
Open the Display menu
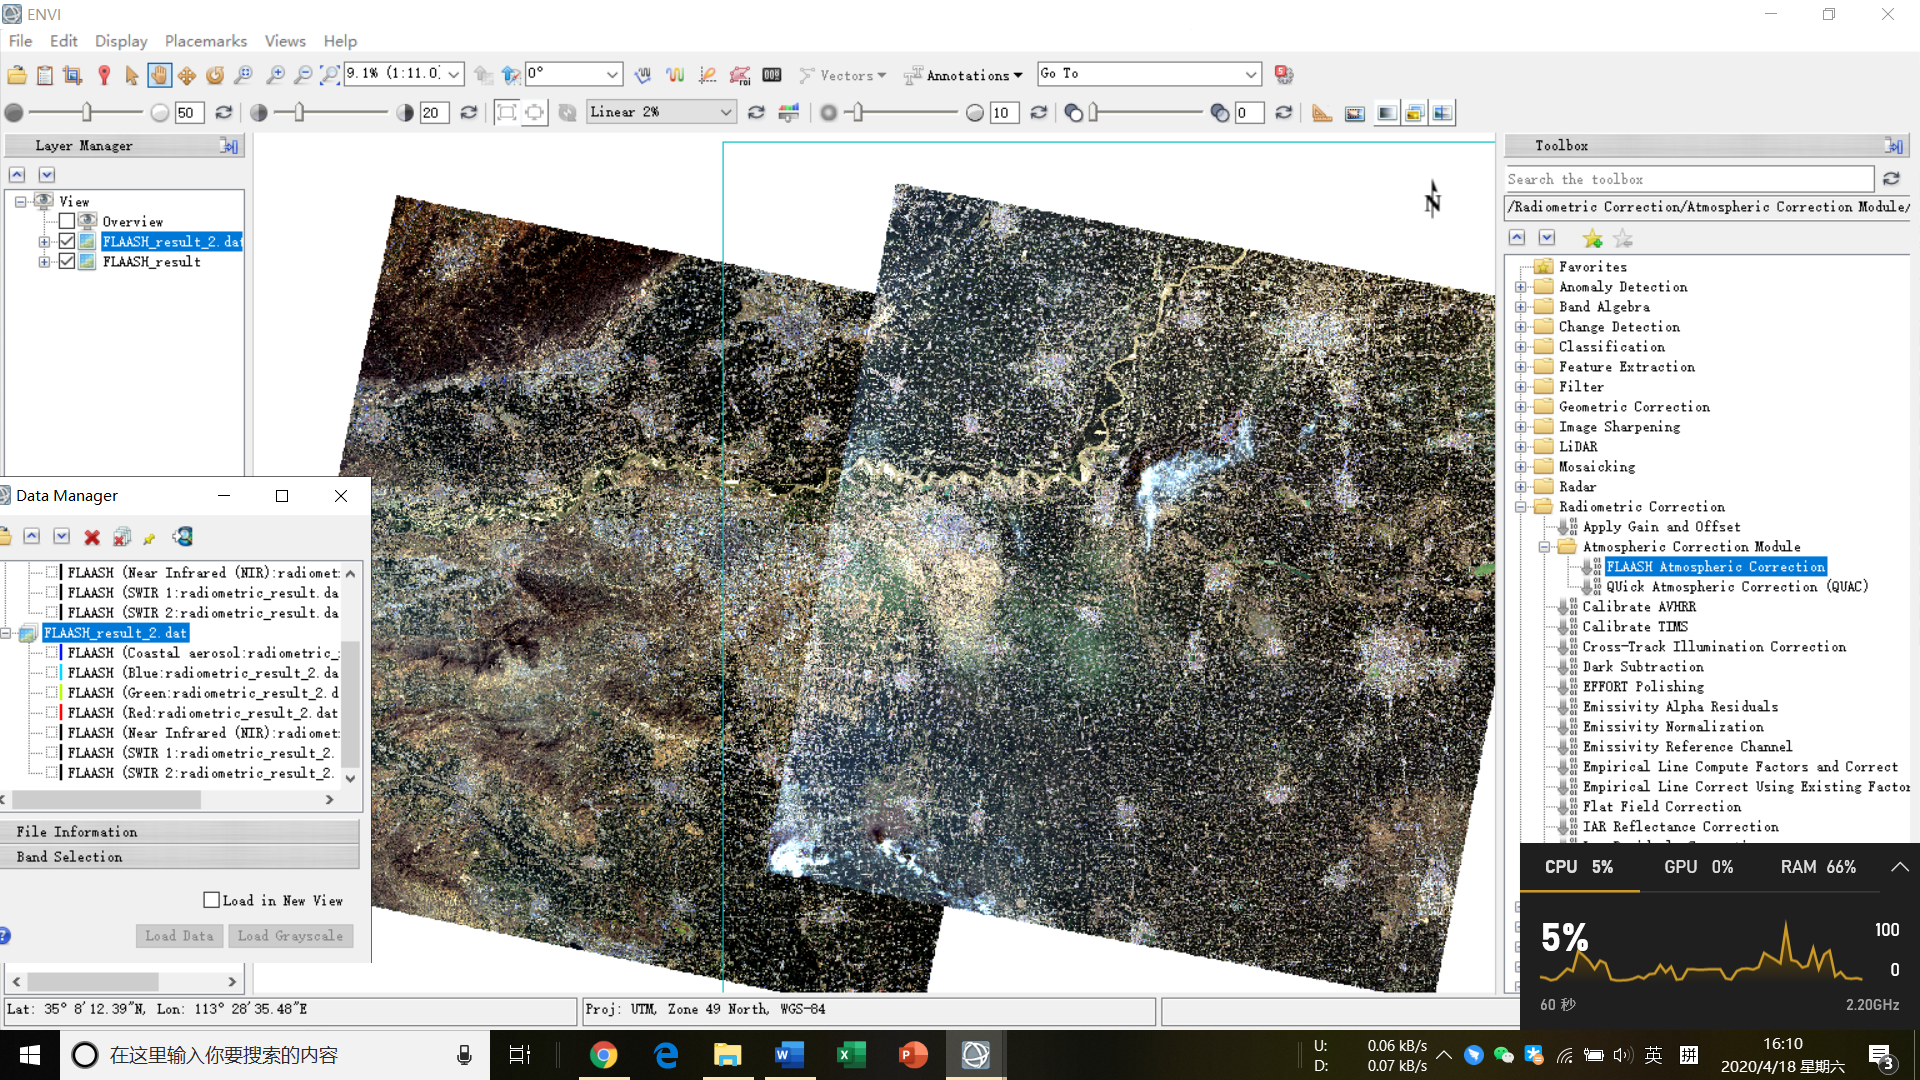point(120,41)
